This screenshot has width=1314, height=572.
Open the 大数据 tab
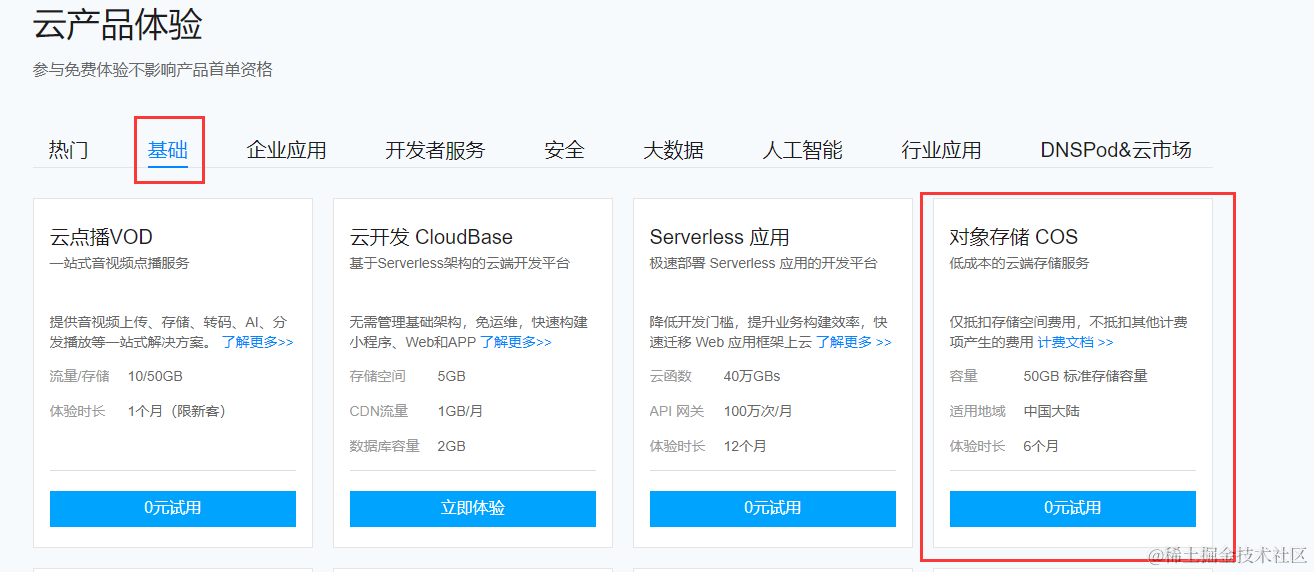point(673,150)
